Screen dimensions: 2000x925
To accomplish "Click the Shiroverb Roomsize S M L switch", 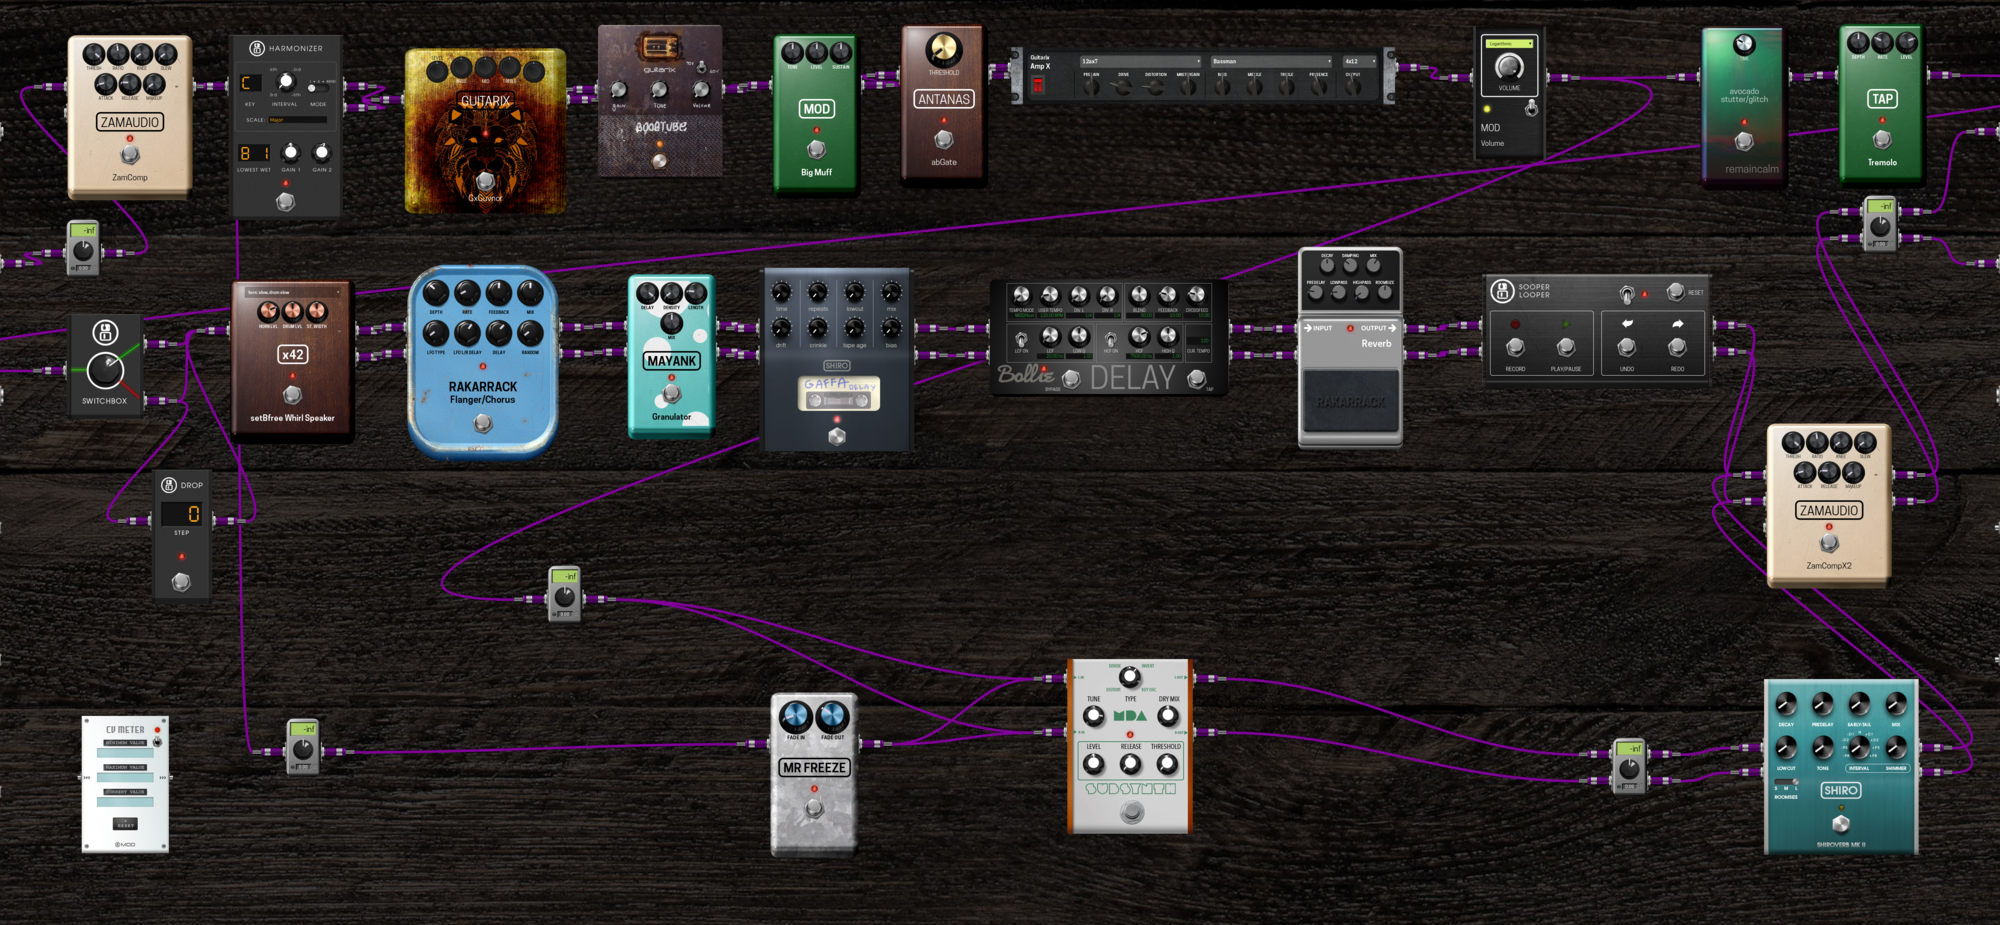I will coord(1786,781).
